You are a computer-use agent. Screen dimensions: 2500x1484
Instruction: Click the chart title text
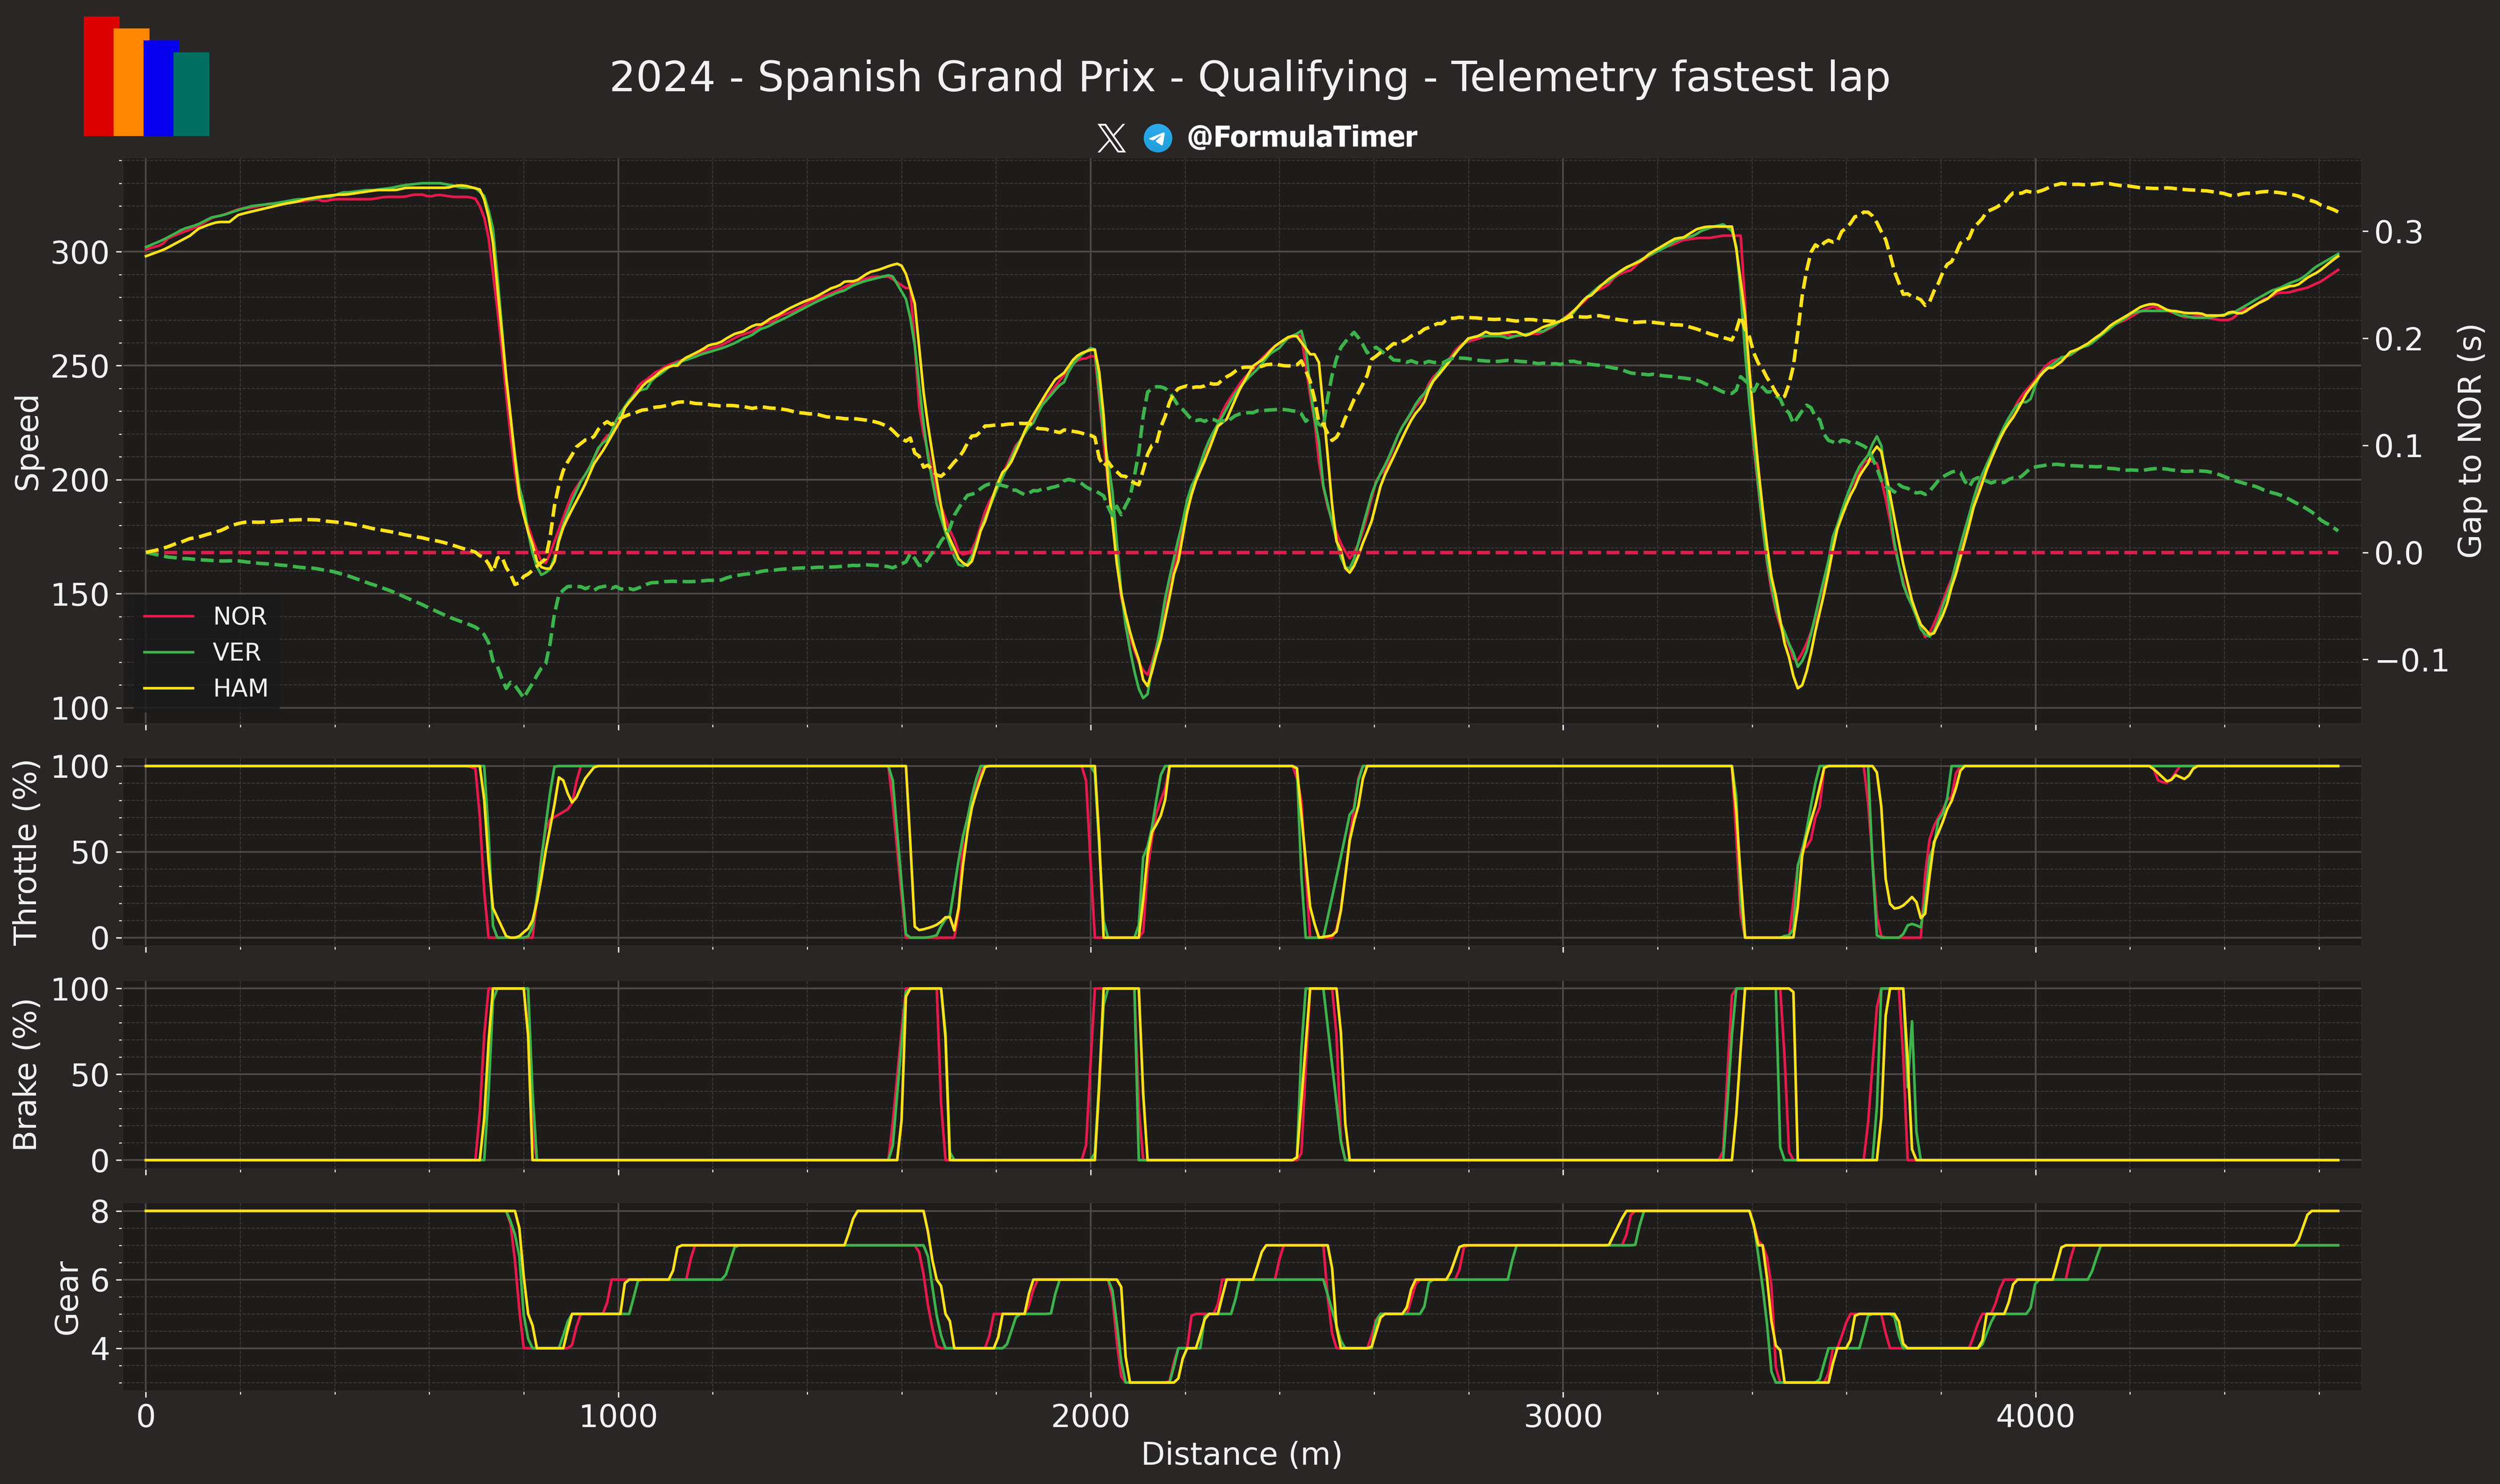click(x=1249, y=77)
